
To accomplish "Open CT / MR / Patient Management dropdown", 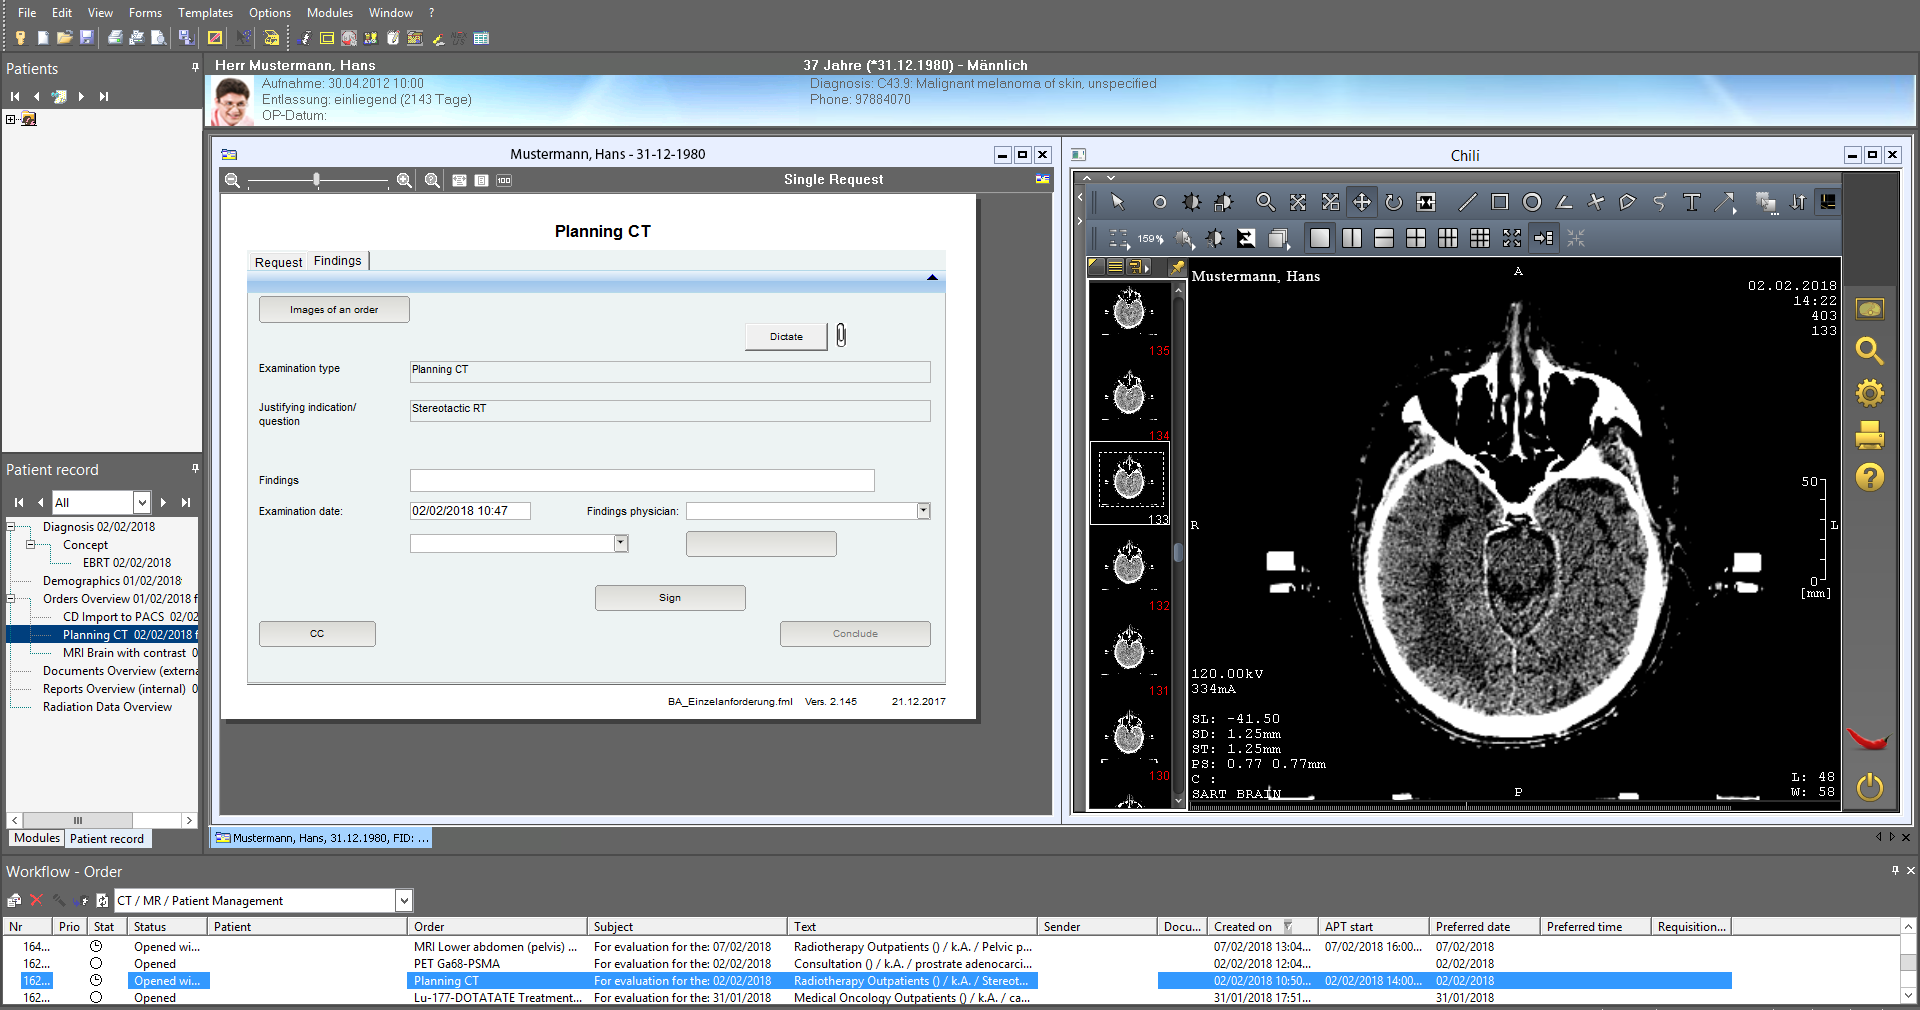I will (404, 900).
